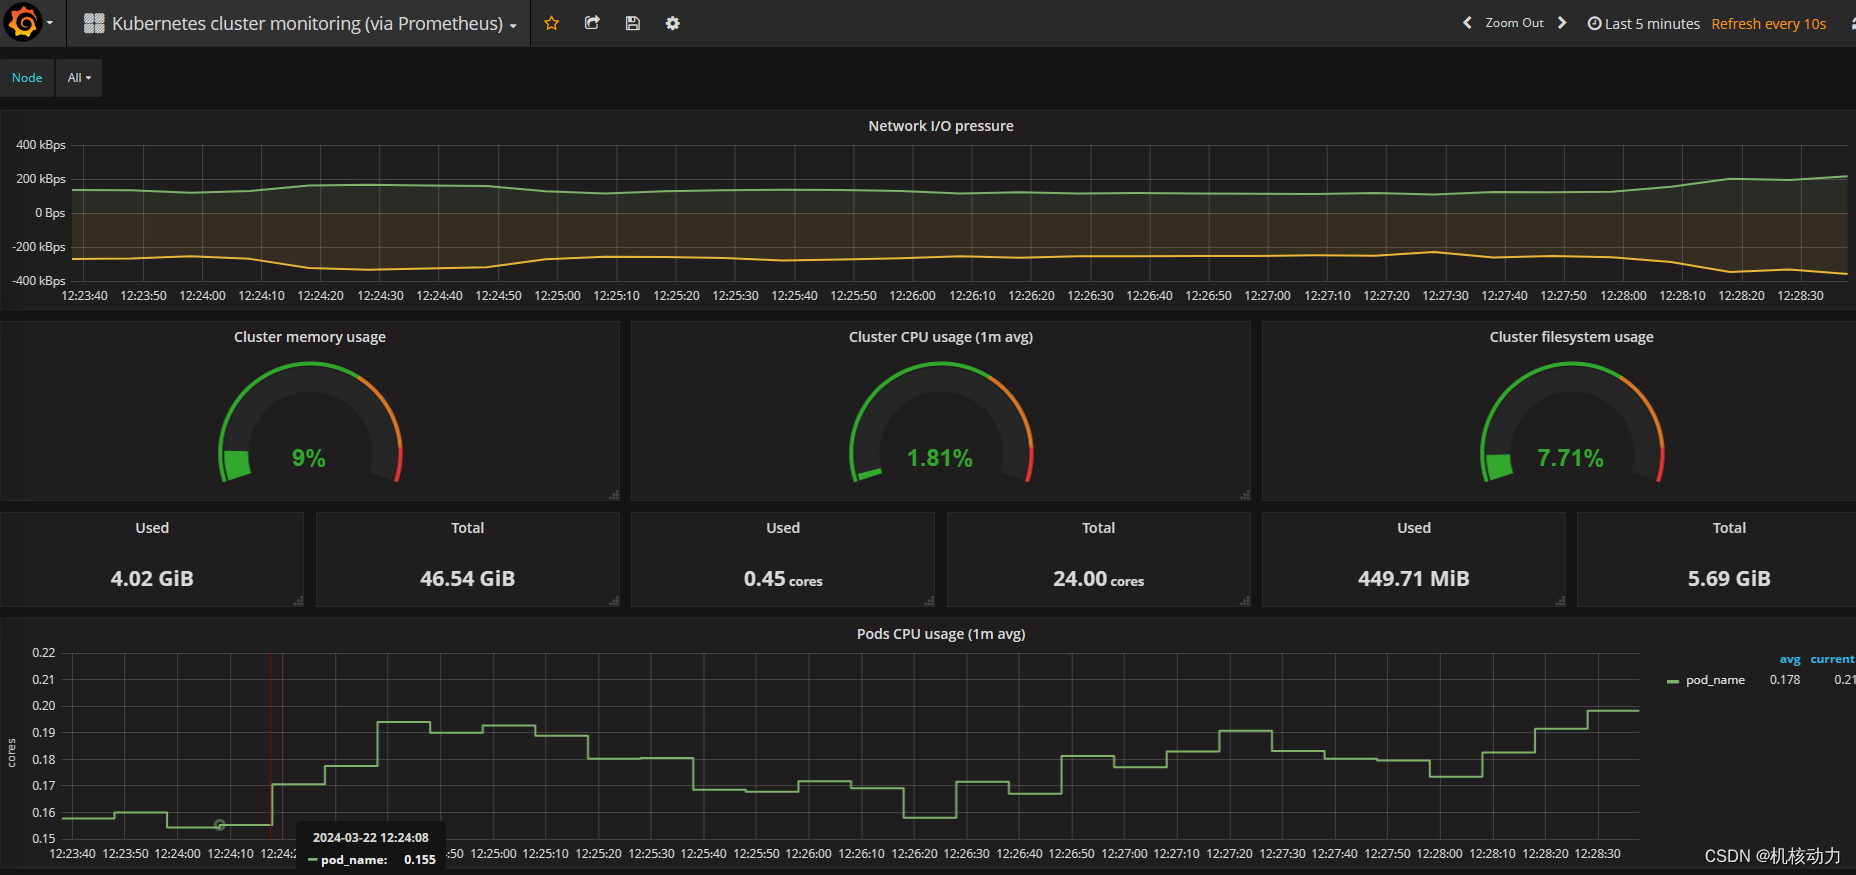Click the Total title of memory panel
The height and width of the screenshot is (875, 1856).
467,528
